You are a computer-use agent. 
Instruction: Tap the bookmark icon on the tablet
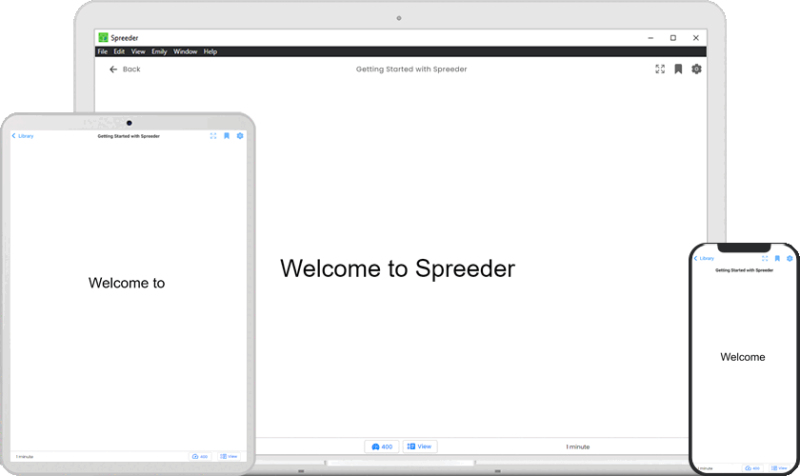(x=227, y=136)
